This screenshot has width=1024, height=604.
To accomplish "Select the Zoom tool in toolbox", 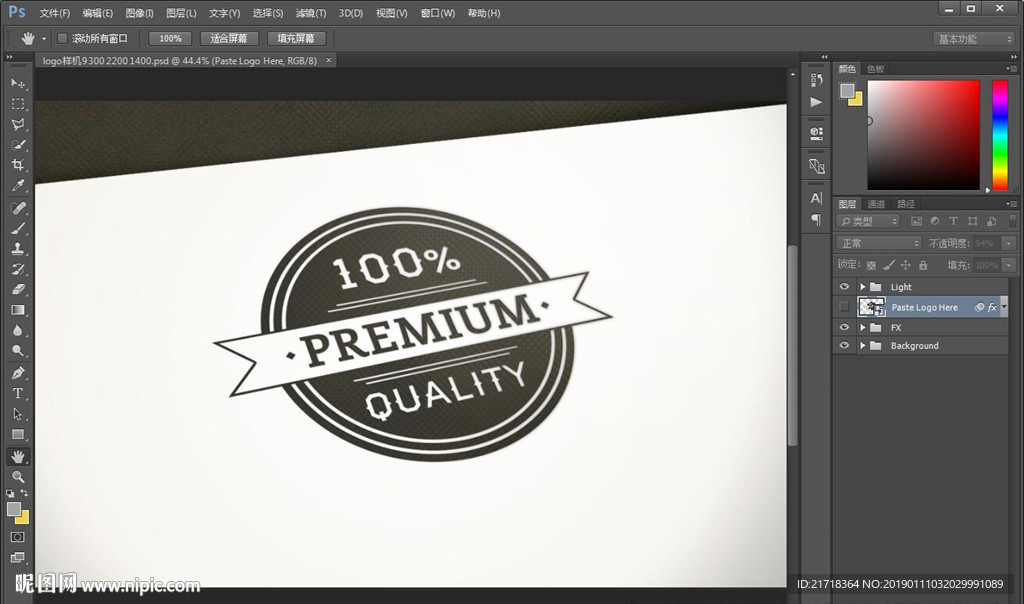I will pos(18,477).
